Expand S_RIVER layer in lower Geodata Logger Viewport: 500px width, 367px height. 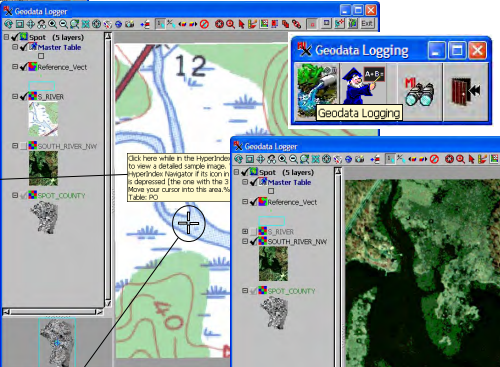(x=245, y=231)
